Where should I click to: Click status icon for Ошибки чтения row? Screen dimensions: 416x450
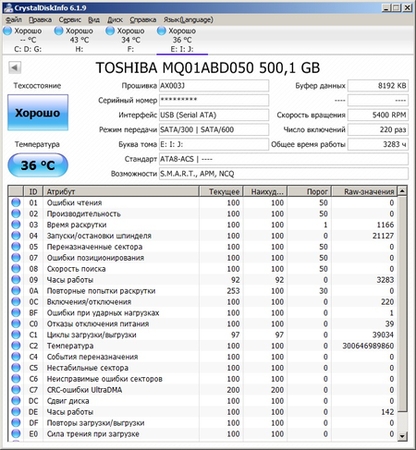pyautogui.click(x=16, y=203)
